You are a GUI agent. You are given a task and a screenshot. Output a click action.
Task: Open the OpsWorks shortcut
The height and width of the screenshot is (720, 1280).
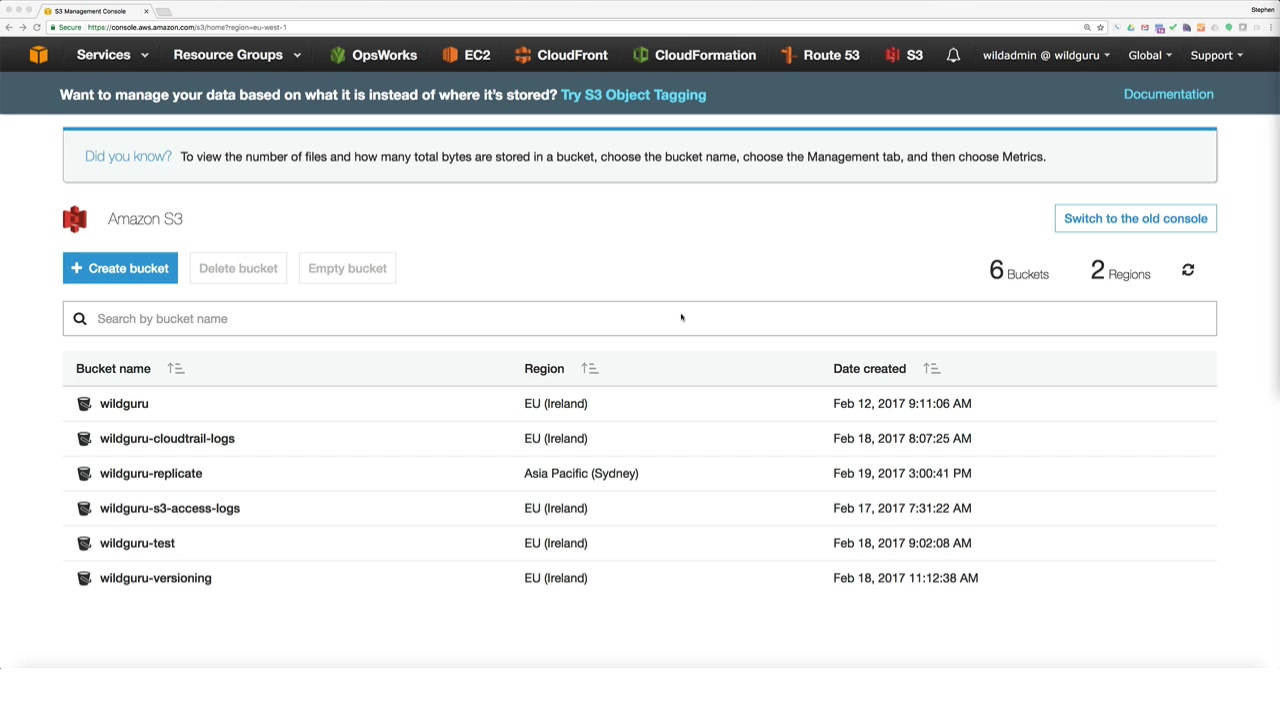(x=373, y=55)
